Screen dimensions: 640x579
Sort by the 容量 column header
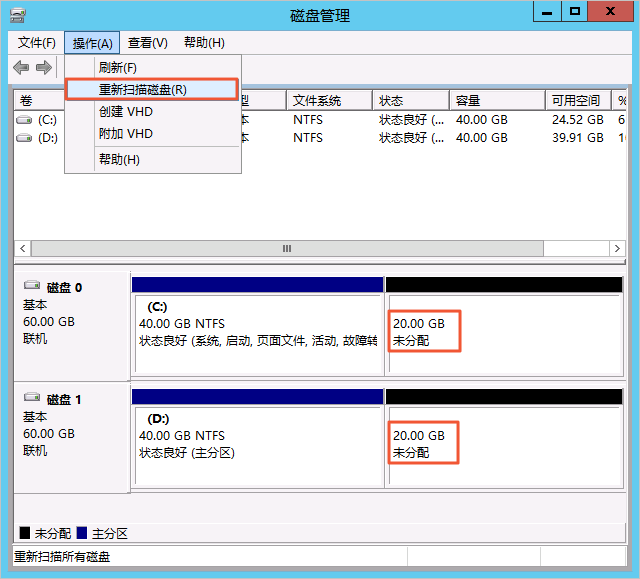[x=468, y=101]
